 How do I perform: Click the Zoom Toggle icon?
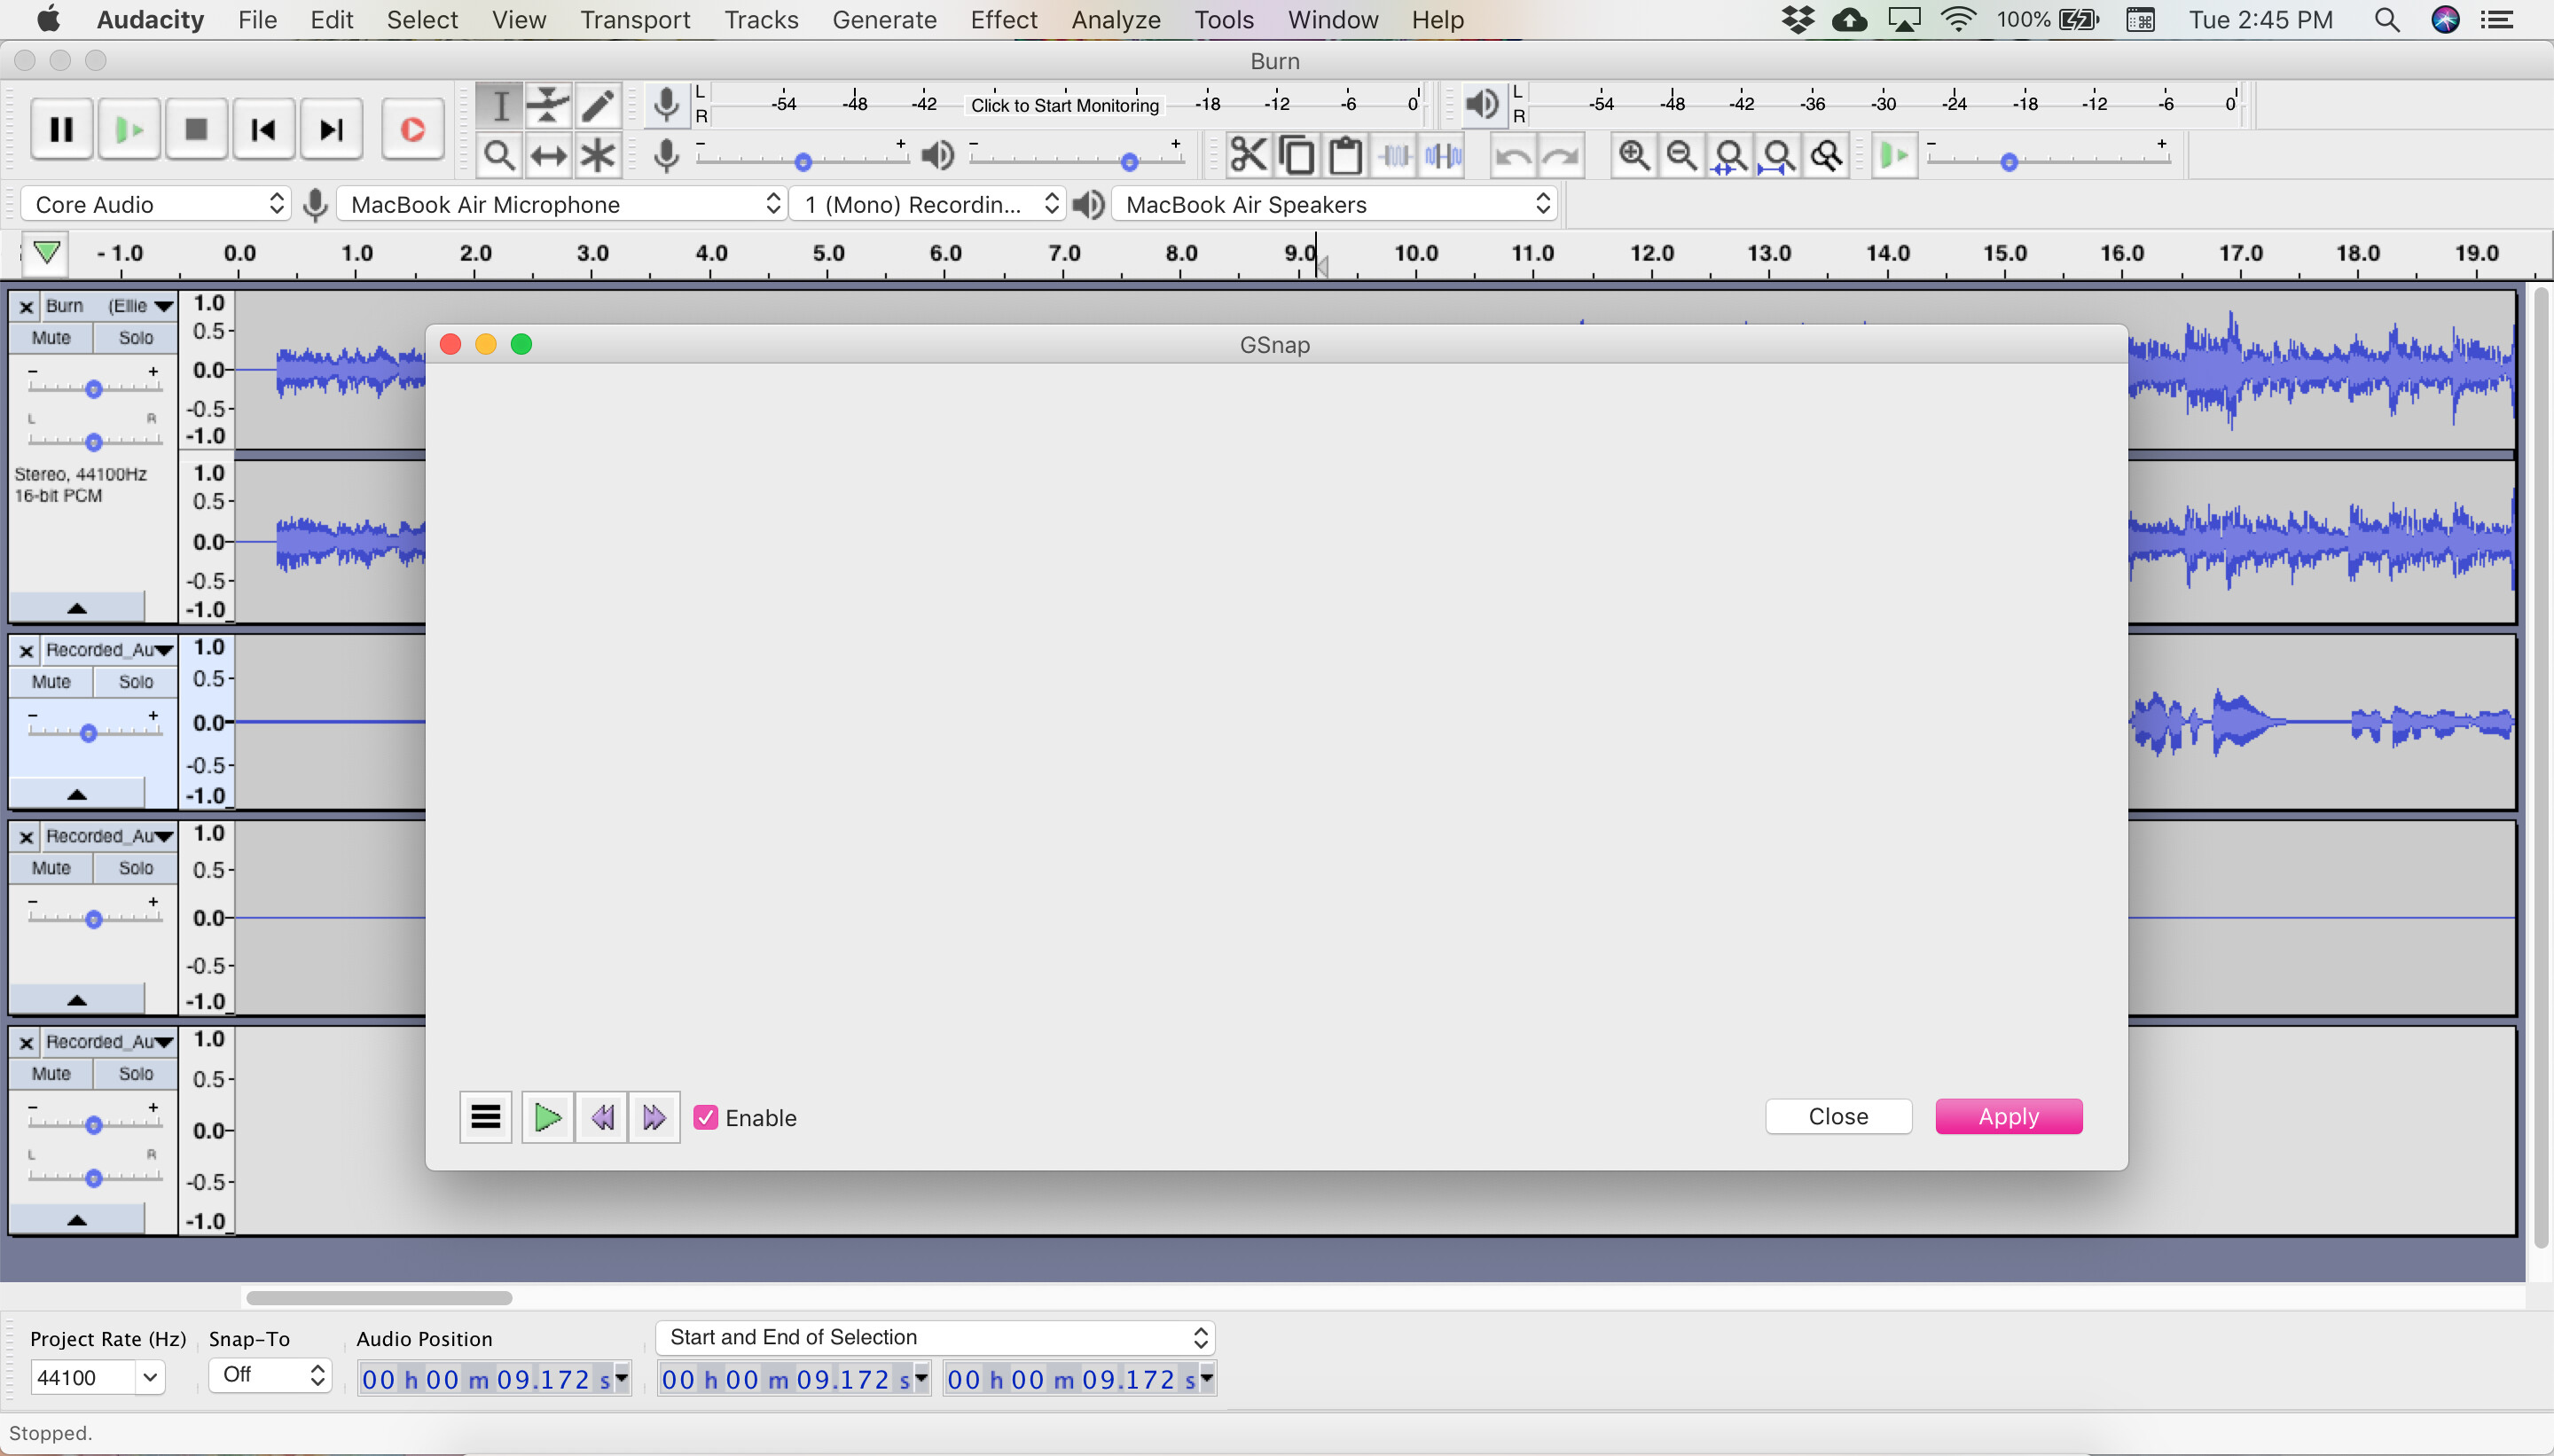1827,155
